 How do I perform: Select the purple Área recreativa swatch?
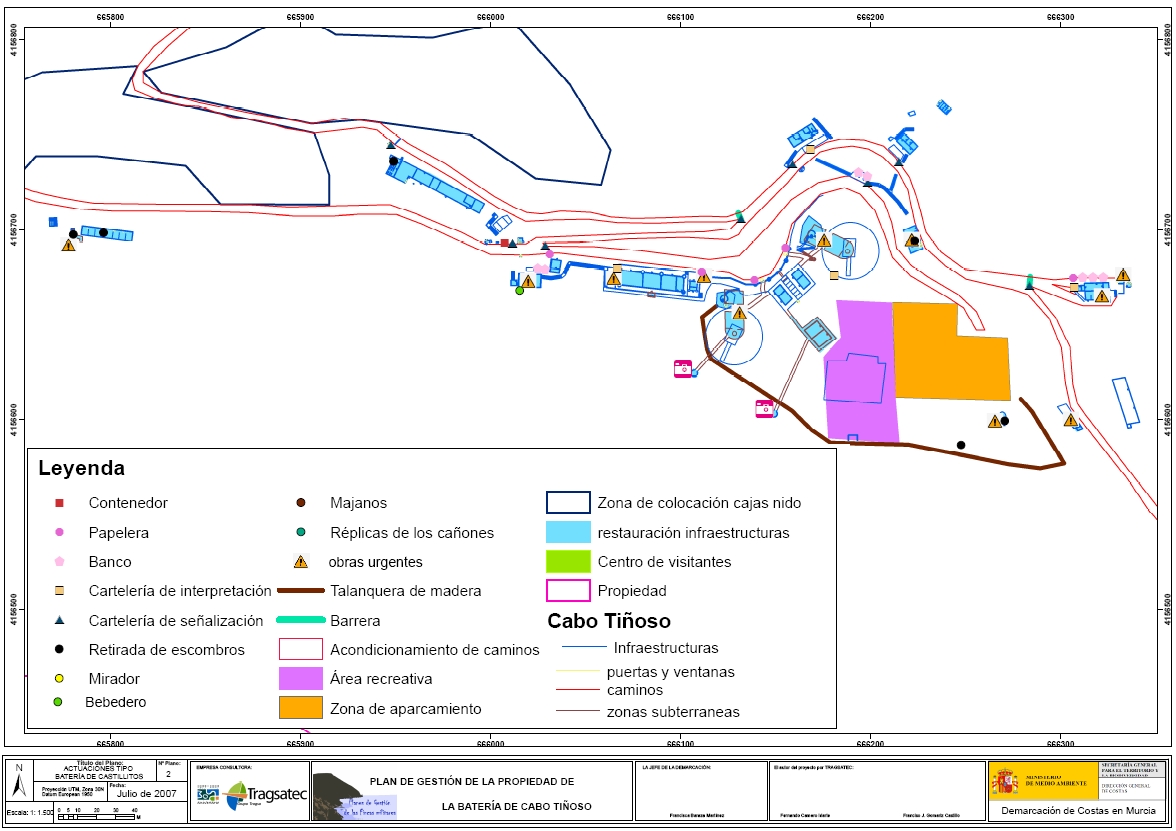[300, 679]
